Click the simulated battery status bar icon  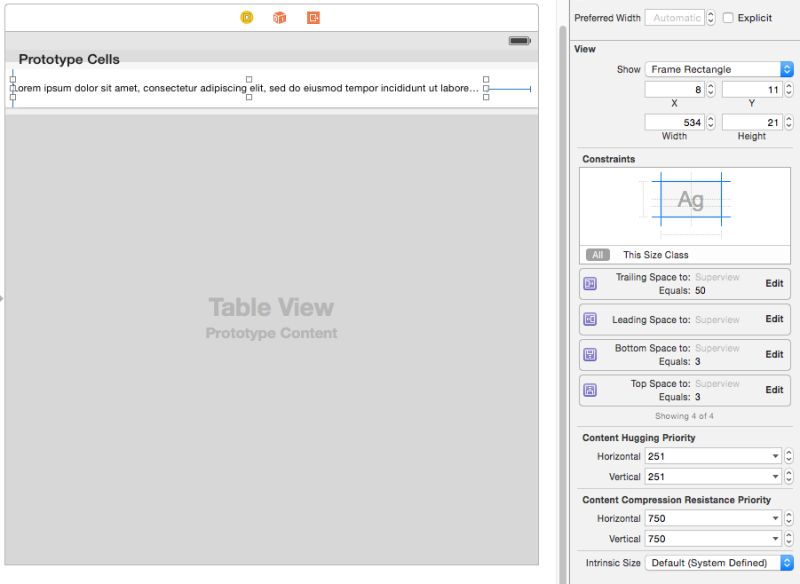point(519,41)
